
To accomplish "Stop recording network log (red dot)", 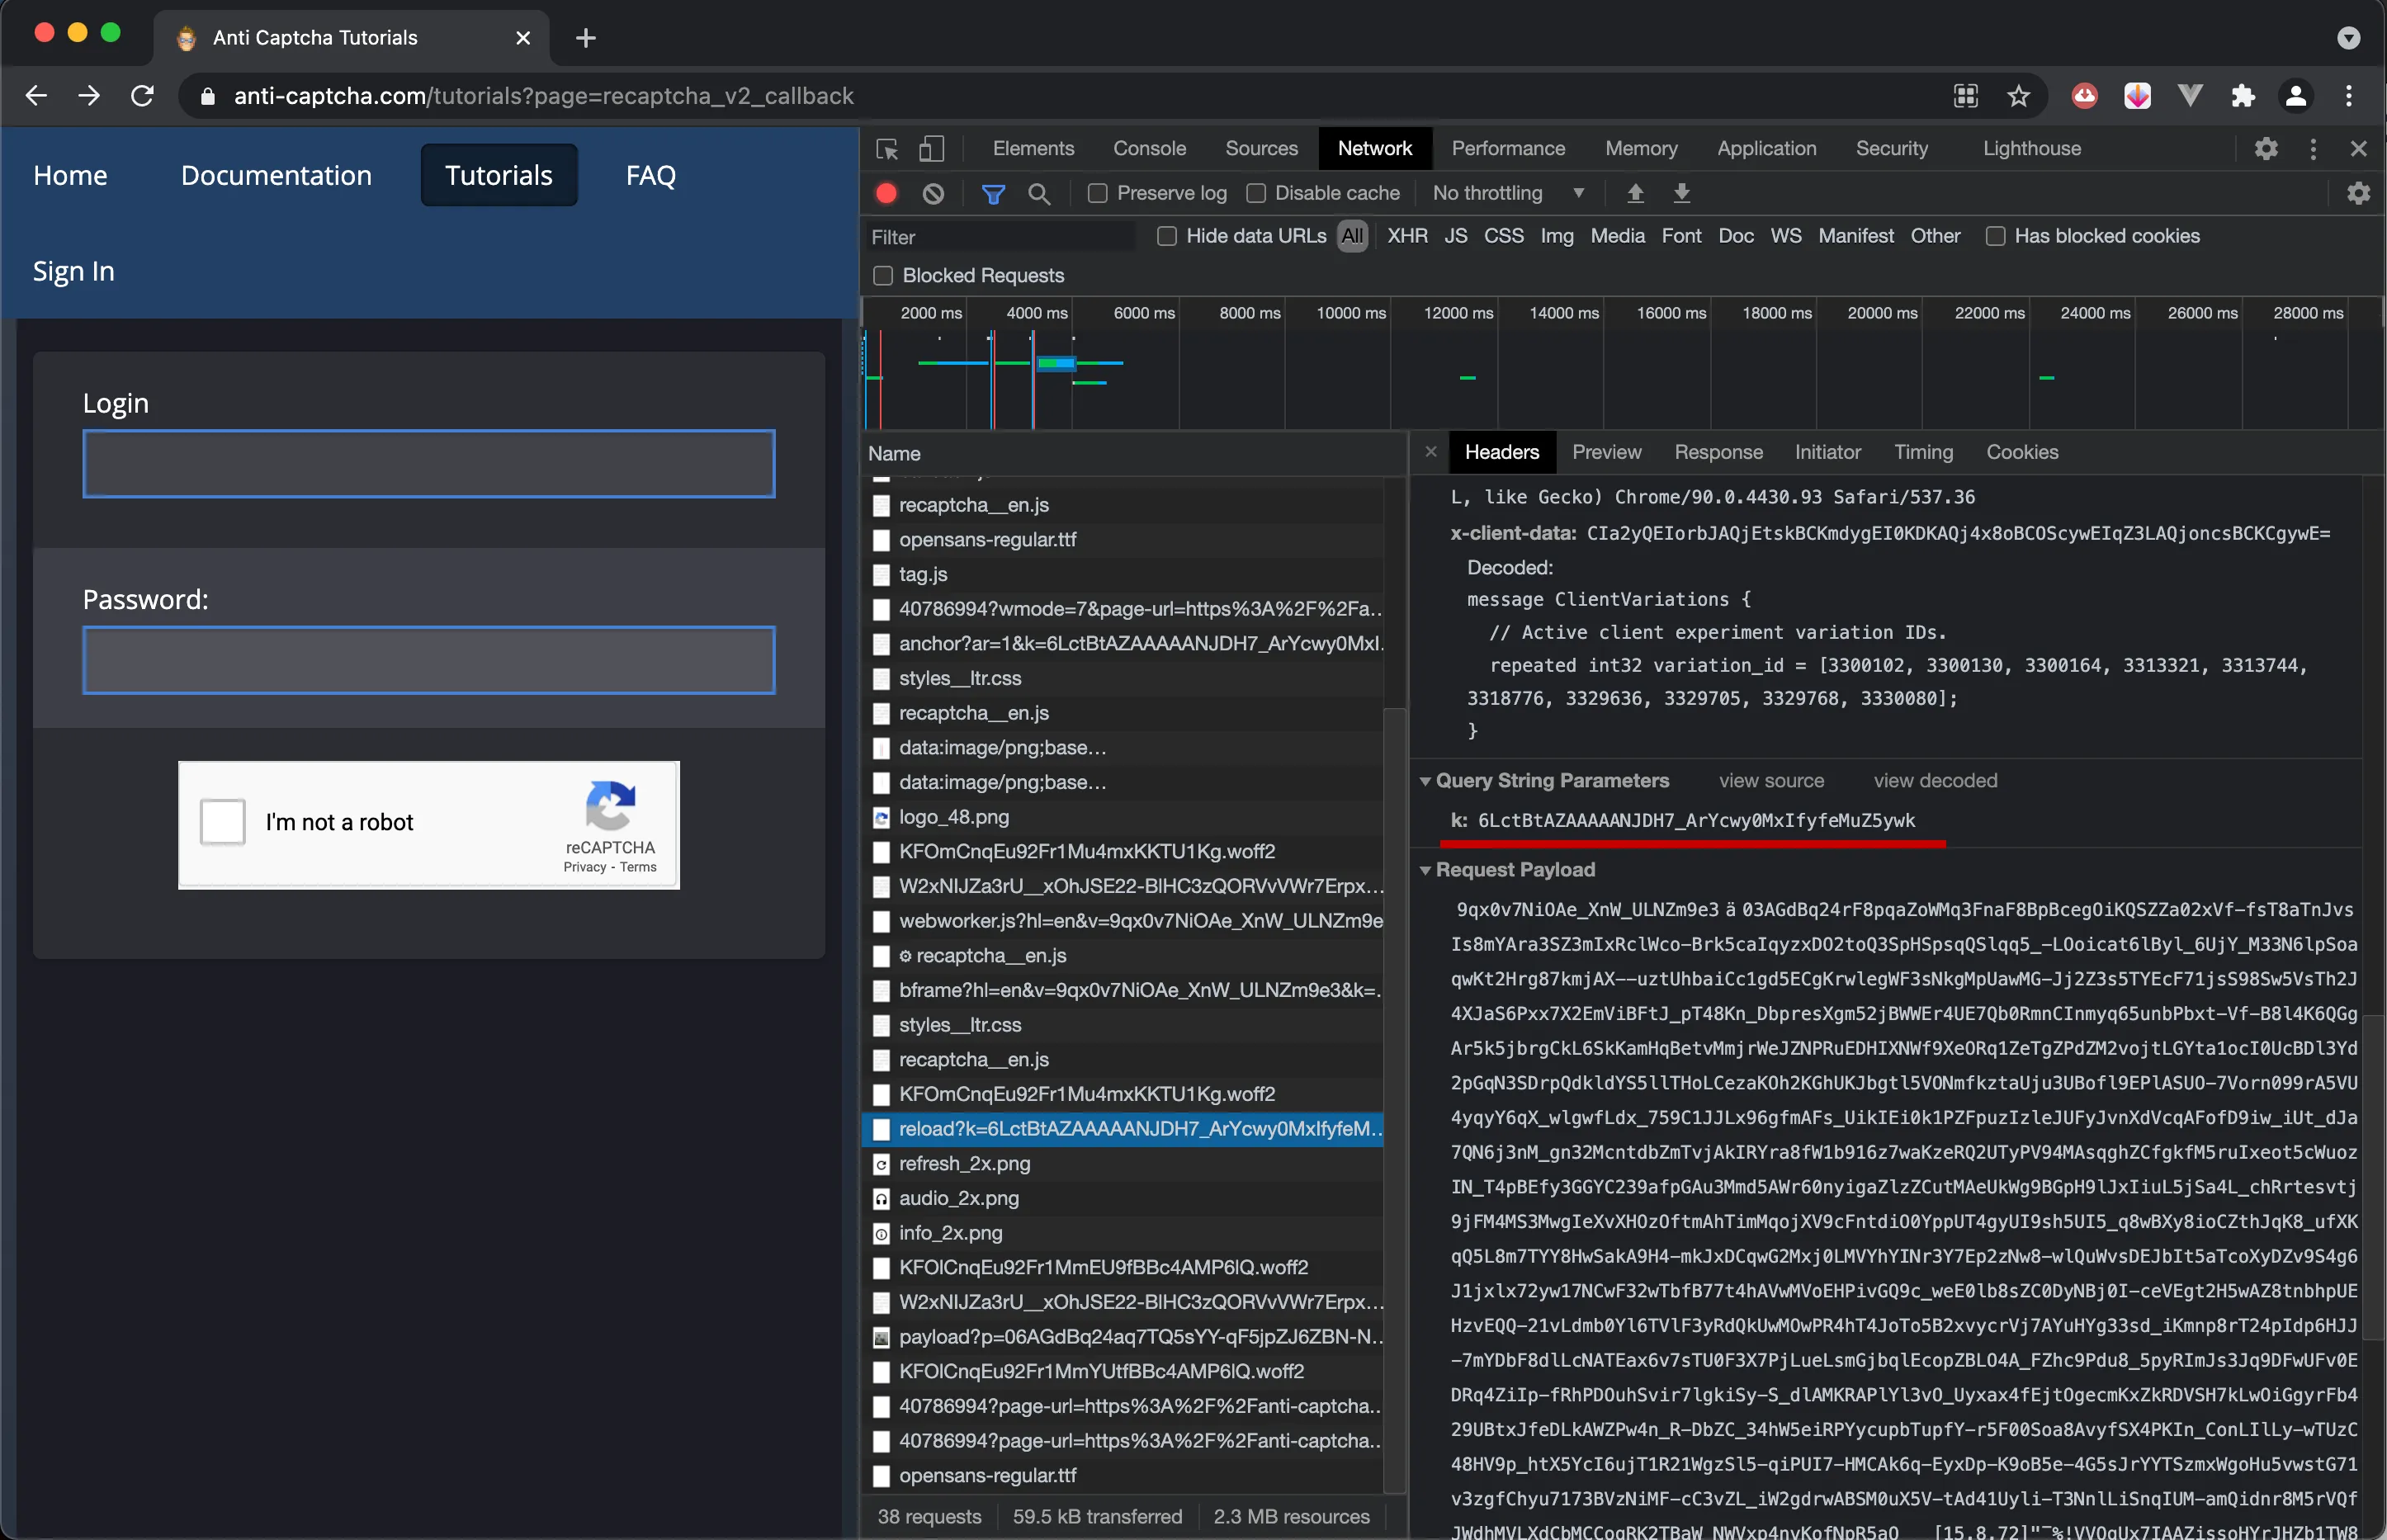I will pos(886,193).
